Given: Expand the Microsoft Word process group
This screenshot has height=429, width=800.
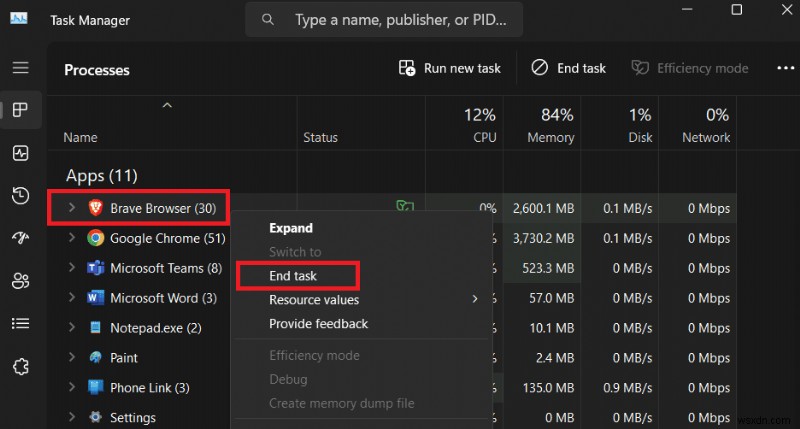Looking at the screenshot, I should 71,297.
